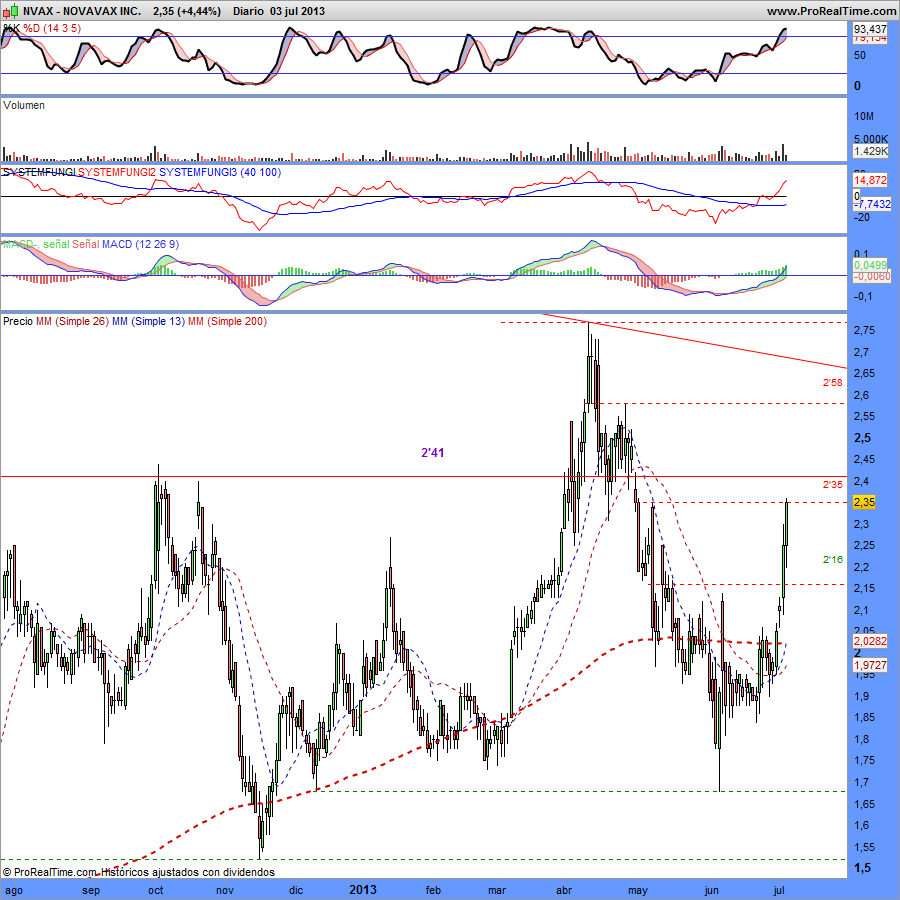Click the dic month on time axis
Image resolution: width=900 pixels, height=900 pixels.
(x=296, y=891)
